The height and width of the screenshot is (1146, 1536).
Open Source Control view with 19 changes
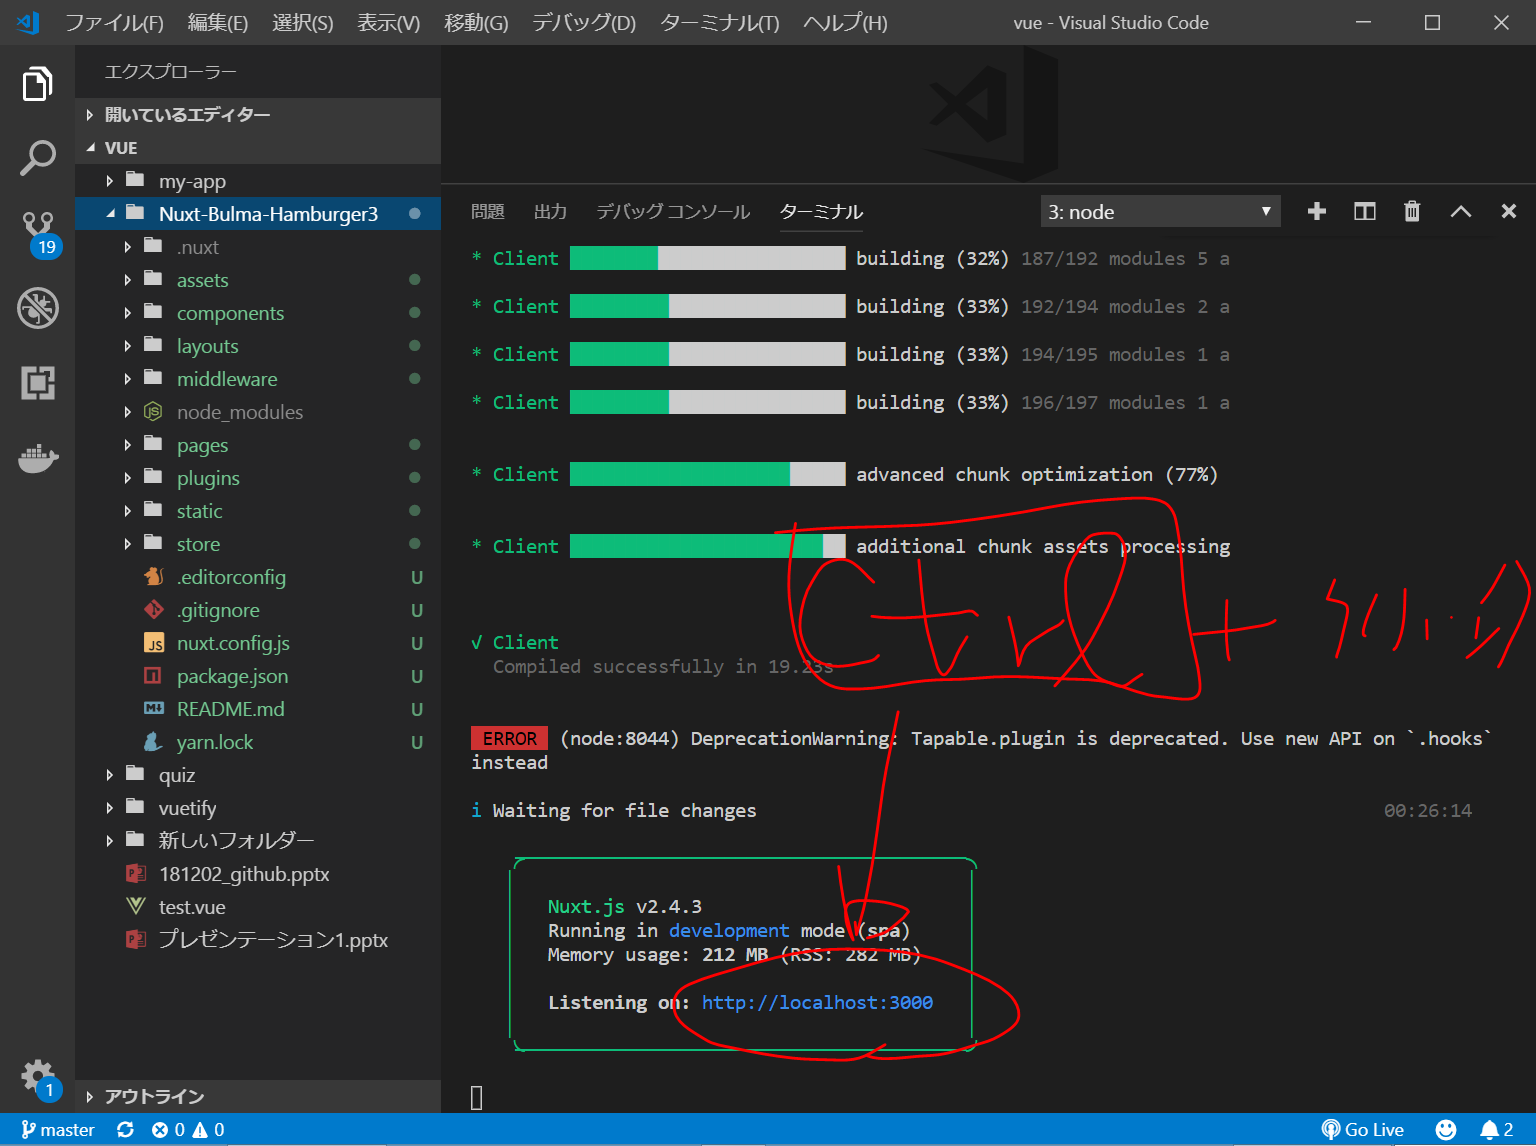tap(38, 232)
